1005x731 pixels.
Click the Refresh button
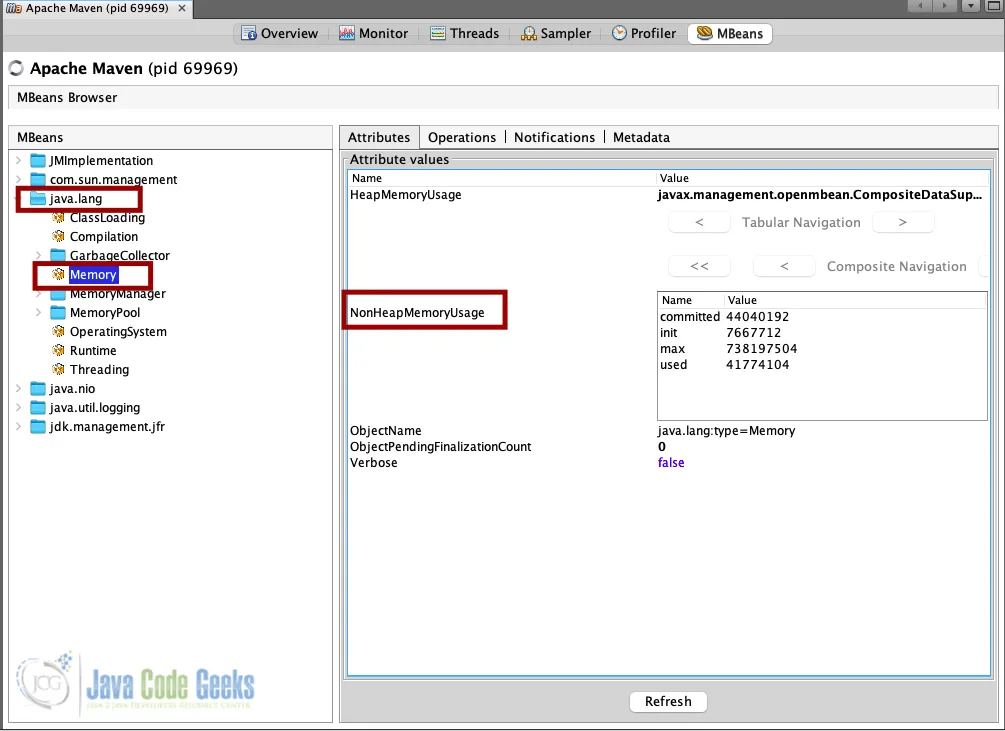pos(668,702)
